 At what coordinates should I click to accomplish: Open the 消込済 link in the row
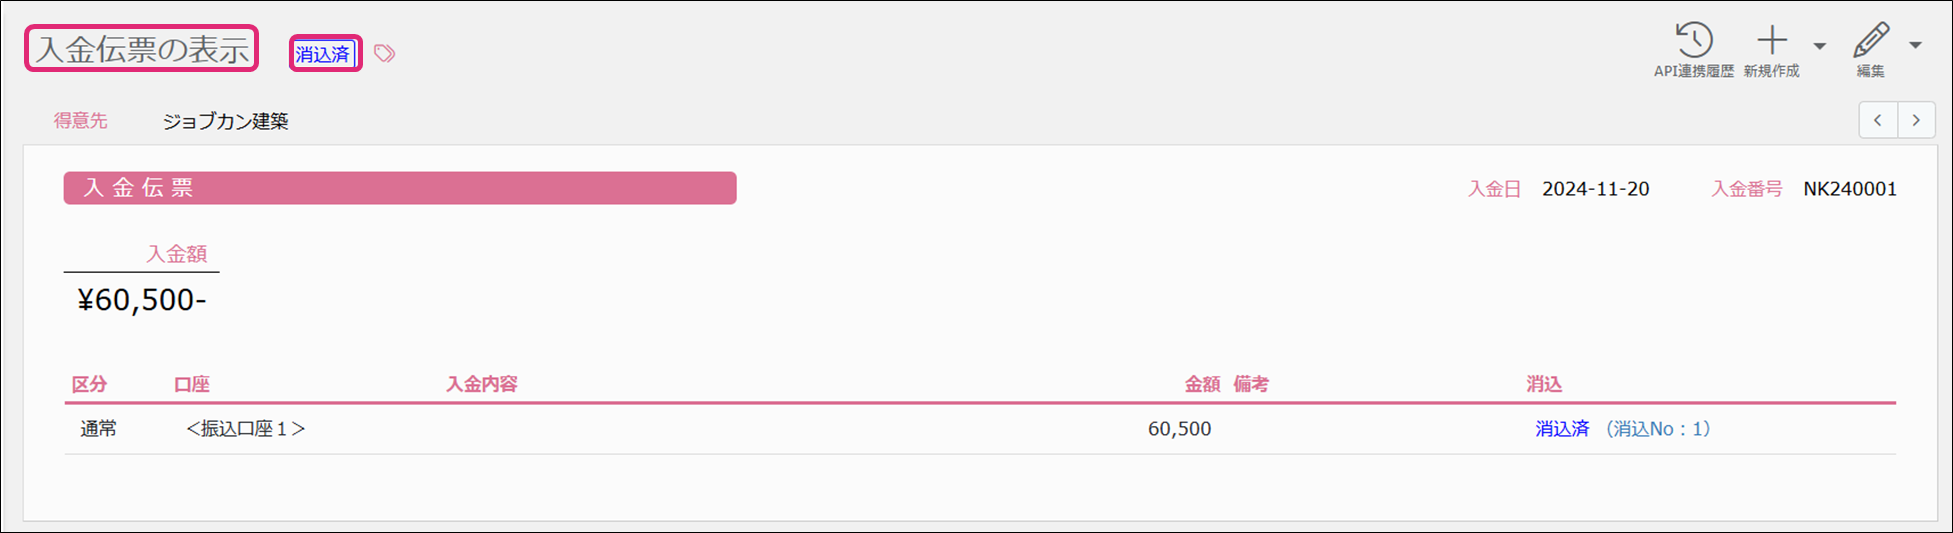(x=1562, y=429)
